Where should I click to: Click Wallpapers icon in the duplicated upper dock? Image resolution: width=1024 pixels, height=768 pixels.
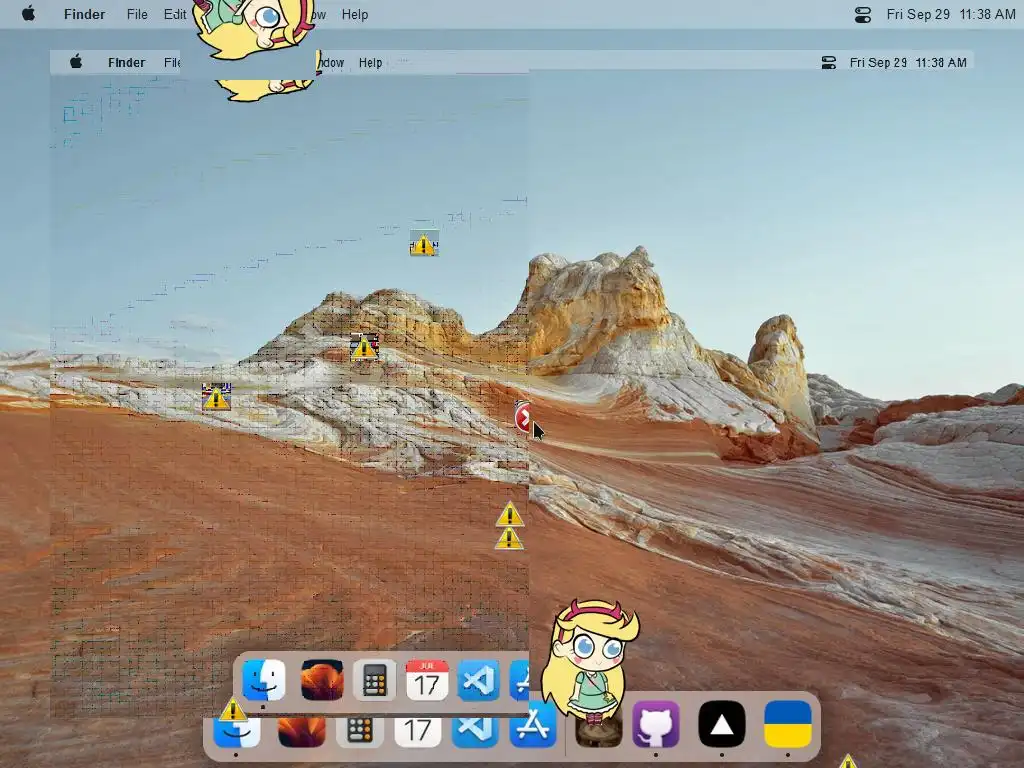click(322, 680)
